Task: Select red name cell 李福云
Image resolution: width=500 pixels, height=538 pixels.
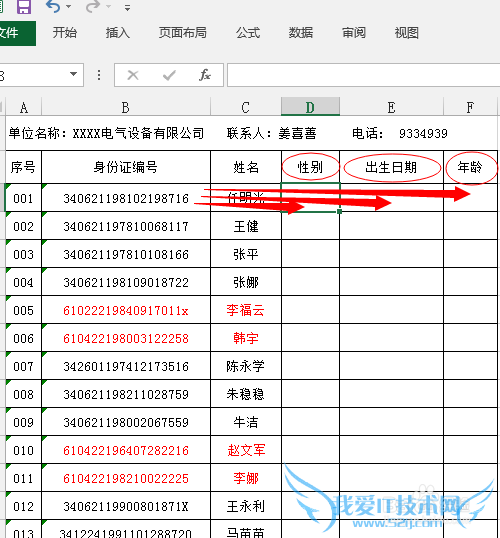Action: click(246, 310)
